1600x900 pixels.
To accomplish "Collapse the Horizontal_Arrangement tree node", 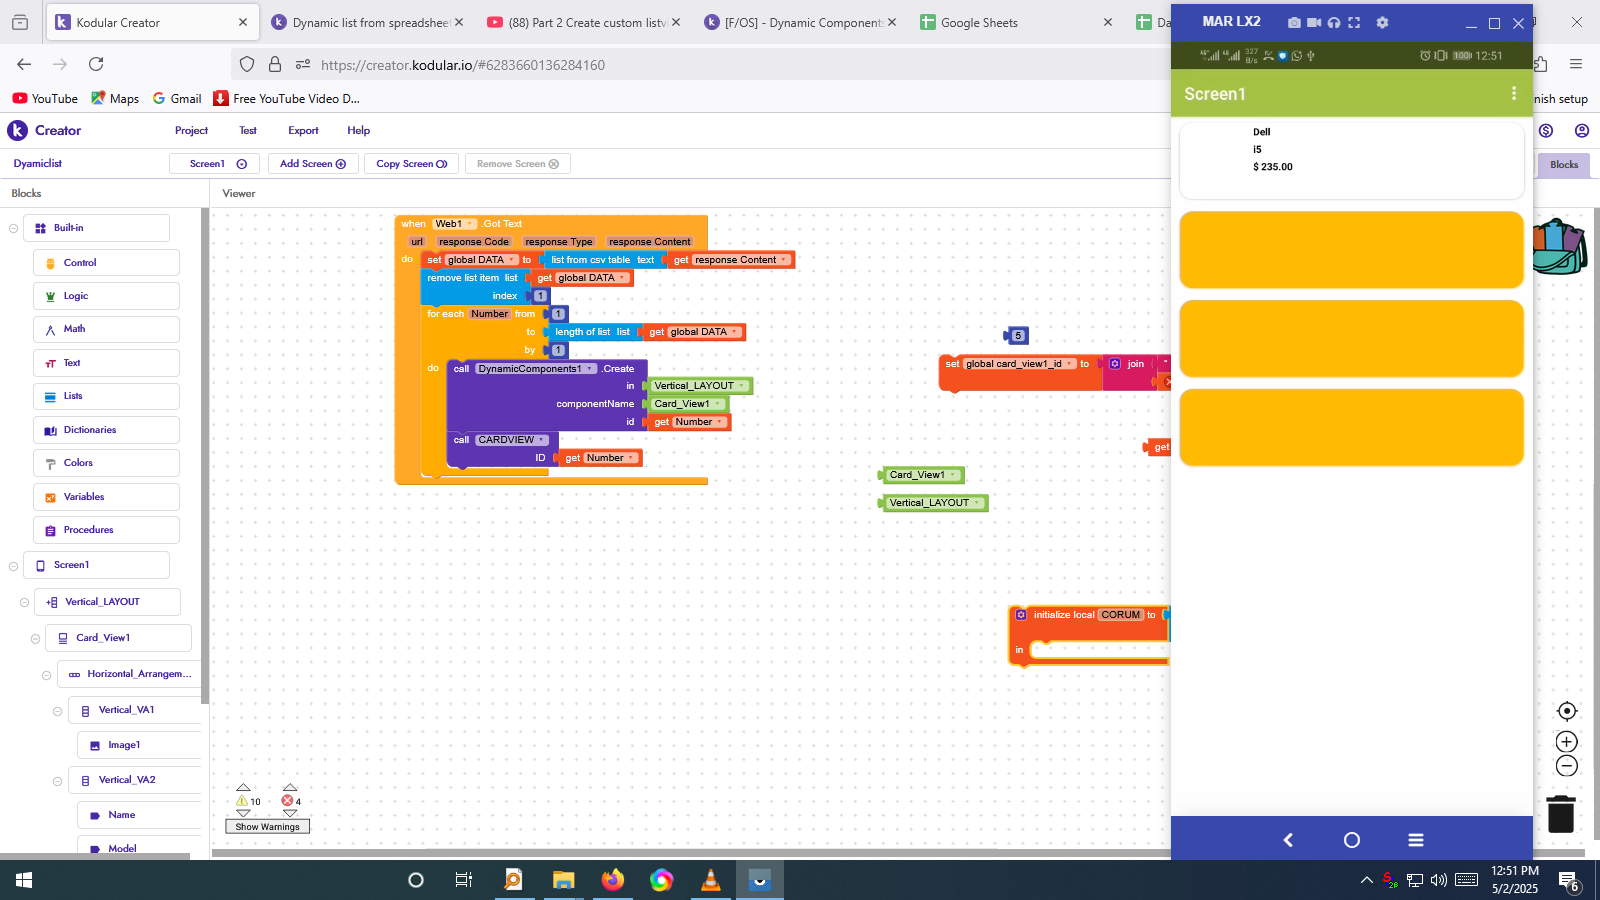I will [46, 675].
